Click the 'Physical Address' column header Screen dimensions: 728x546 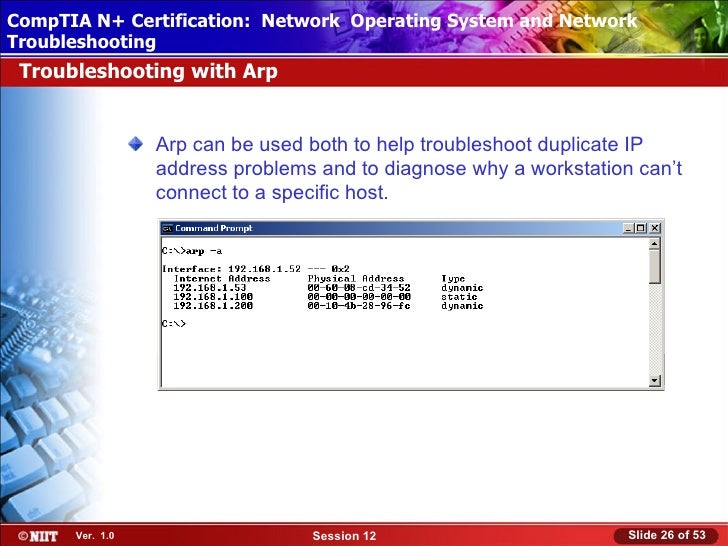[x=356, y=279]
